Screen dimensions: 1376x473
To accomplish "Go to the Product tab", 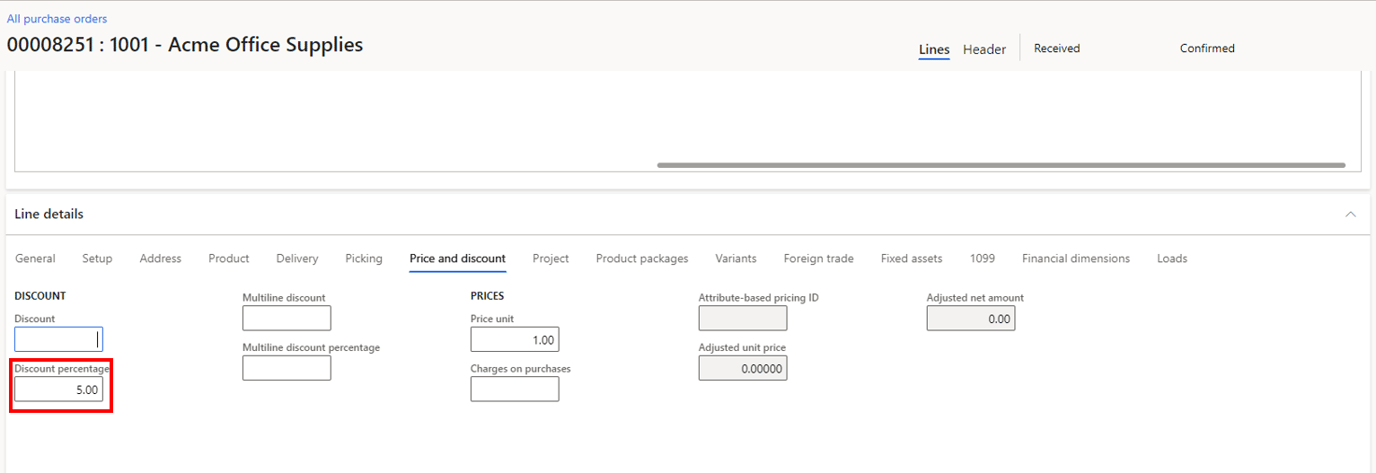I will (x=228, y=258).
